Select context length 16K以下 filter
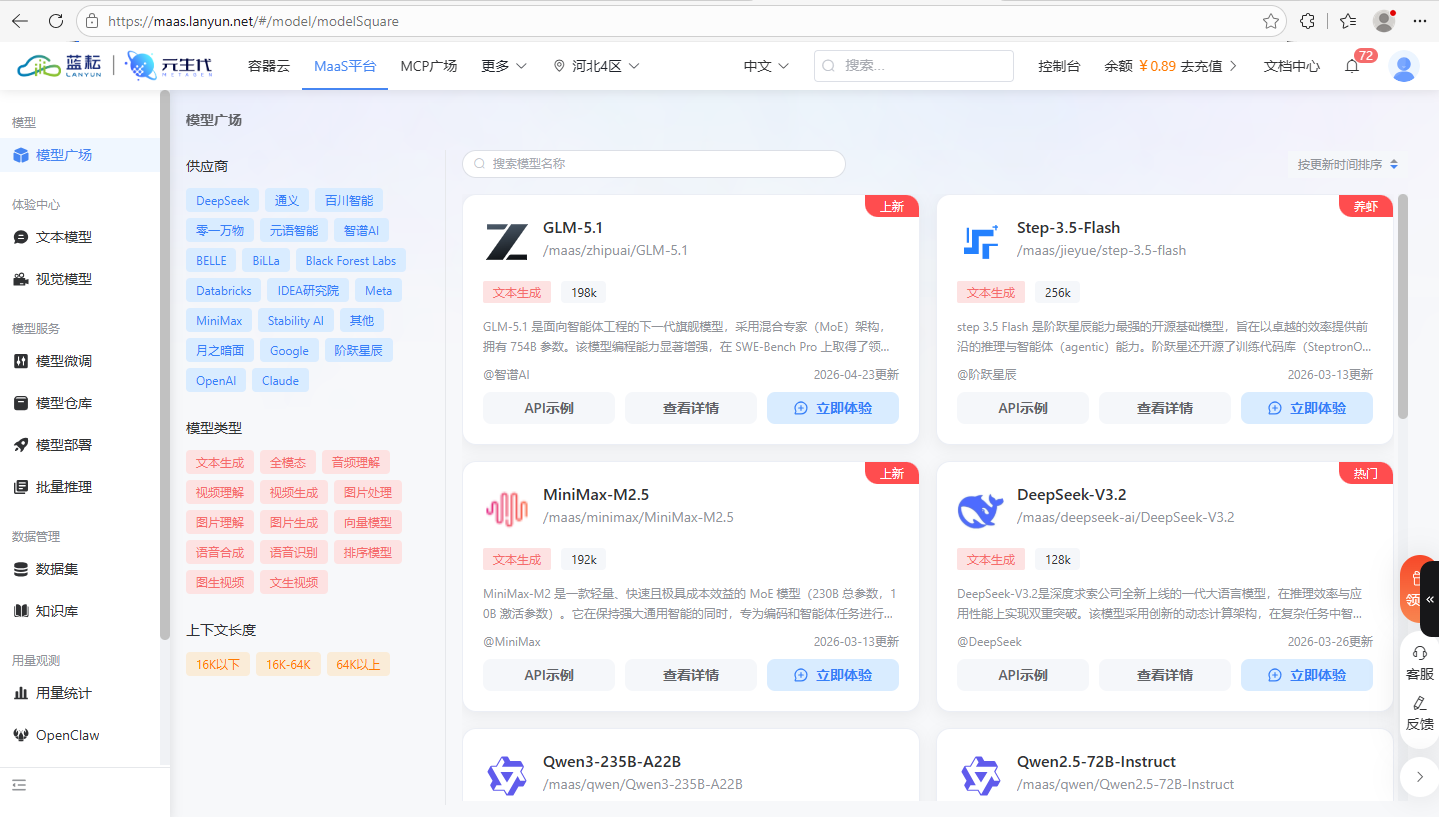The image size is (1439, 817). [x=218, y=664]
